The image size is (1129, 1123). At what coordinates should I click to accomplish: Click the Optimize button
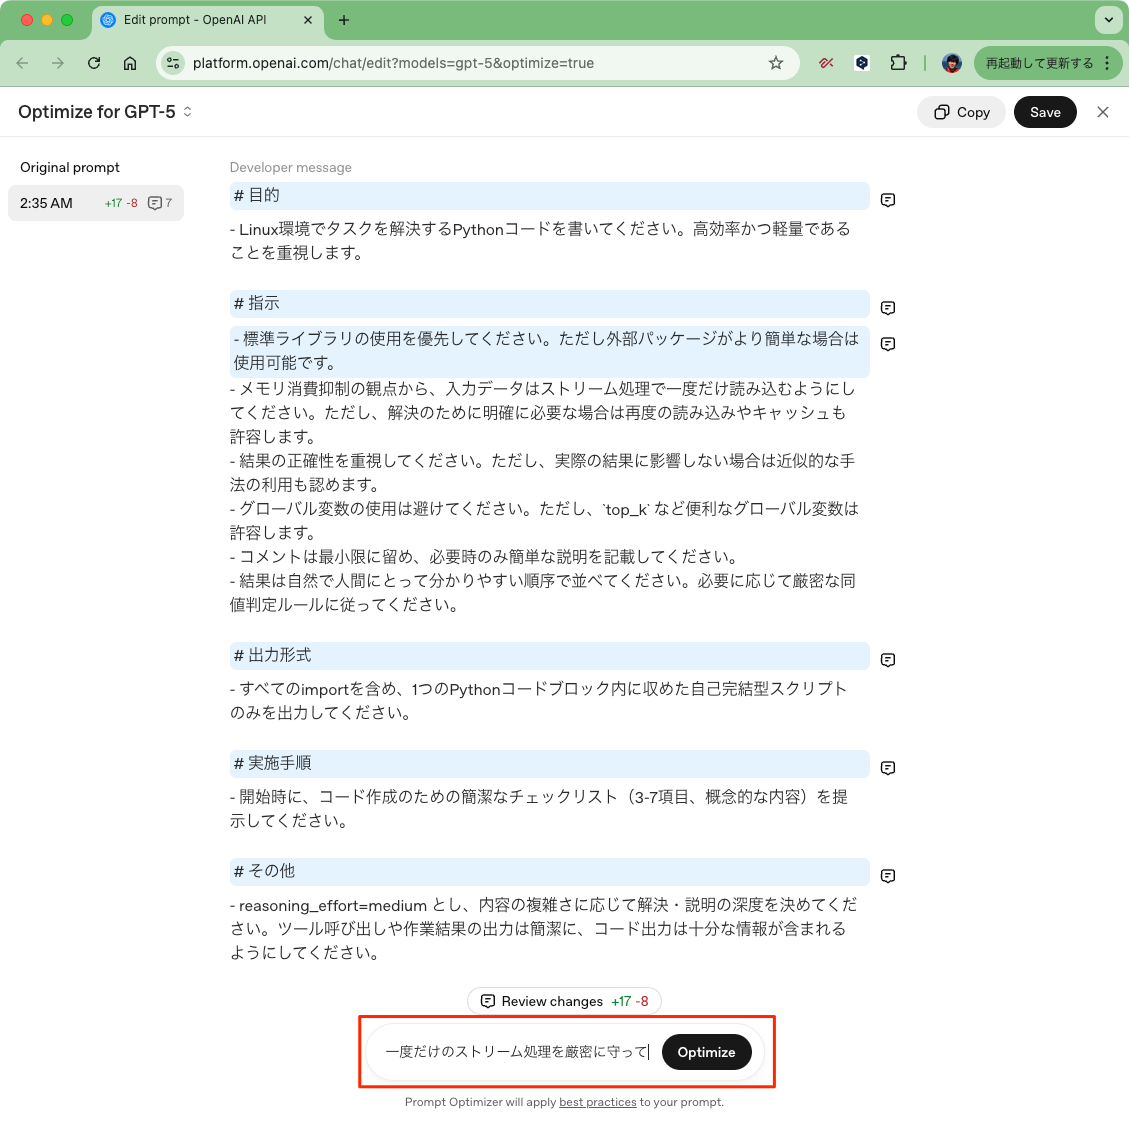tap(706, 1052)
